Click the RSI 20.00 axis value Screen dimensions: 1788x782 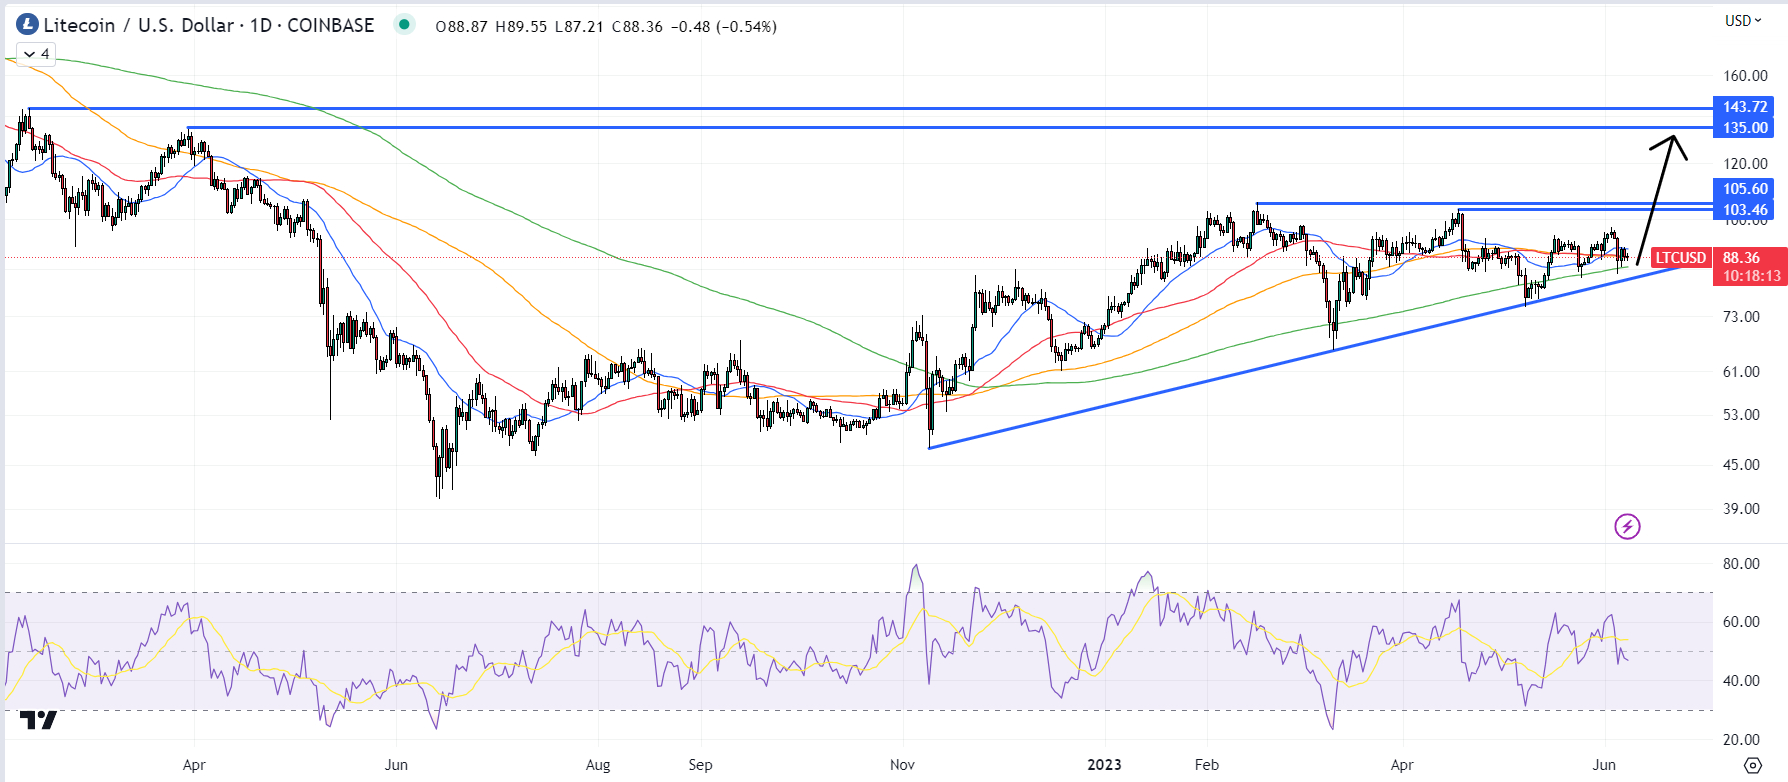(x=1741, y=740)
